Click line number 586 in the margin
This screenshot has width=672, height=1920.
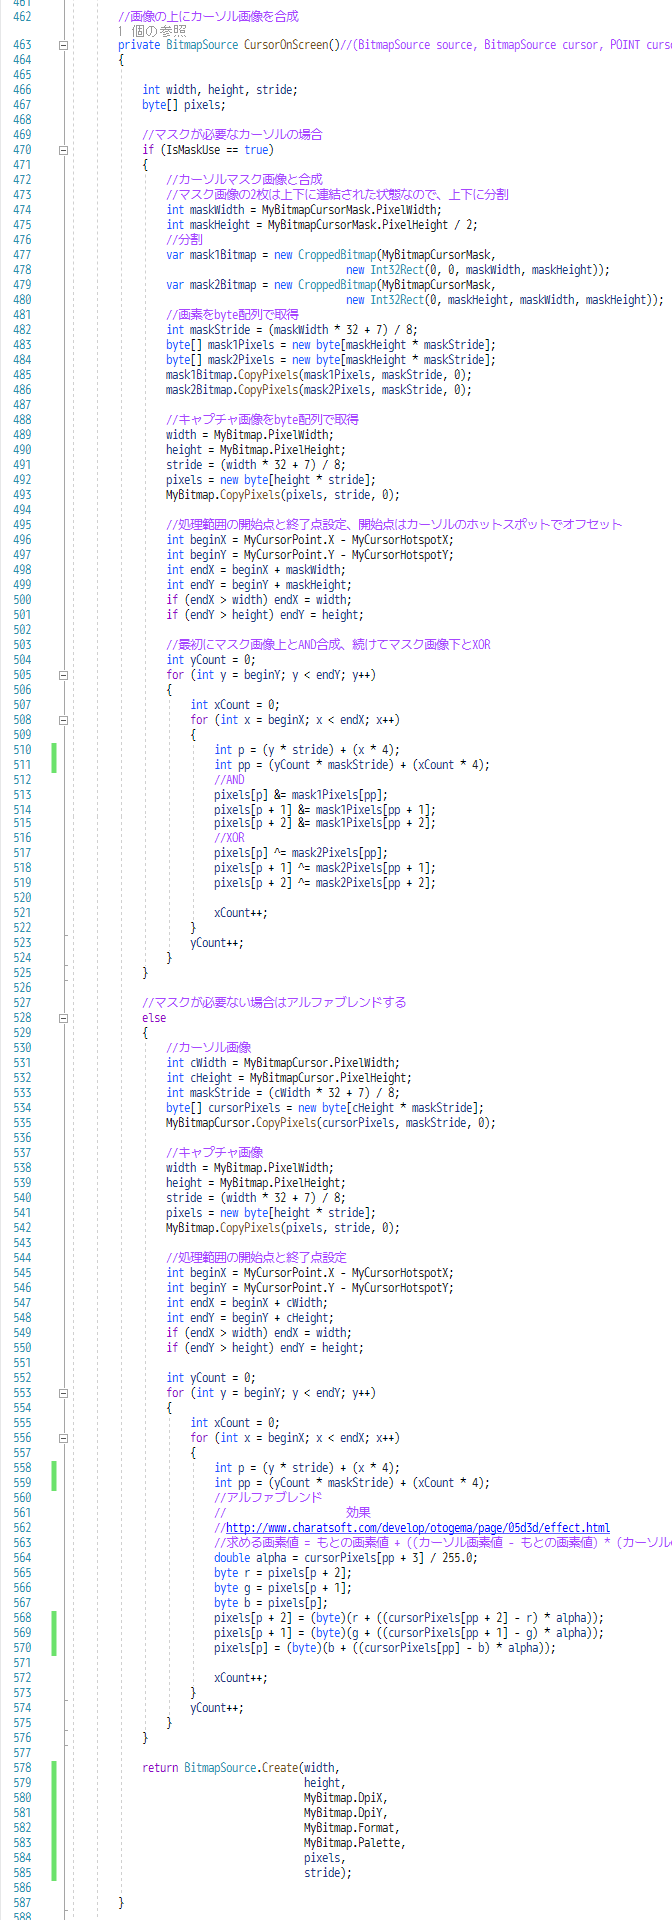tap(21, 1888)
